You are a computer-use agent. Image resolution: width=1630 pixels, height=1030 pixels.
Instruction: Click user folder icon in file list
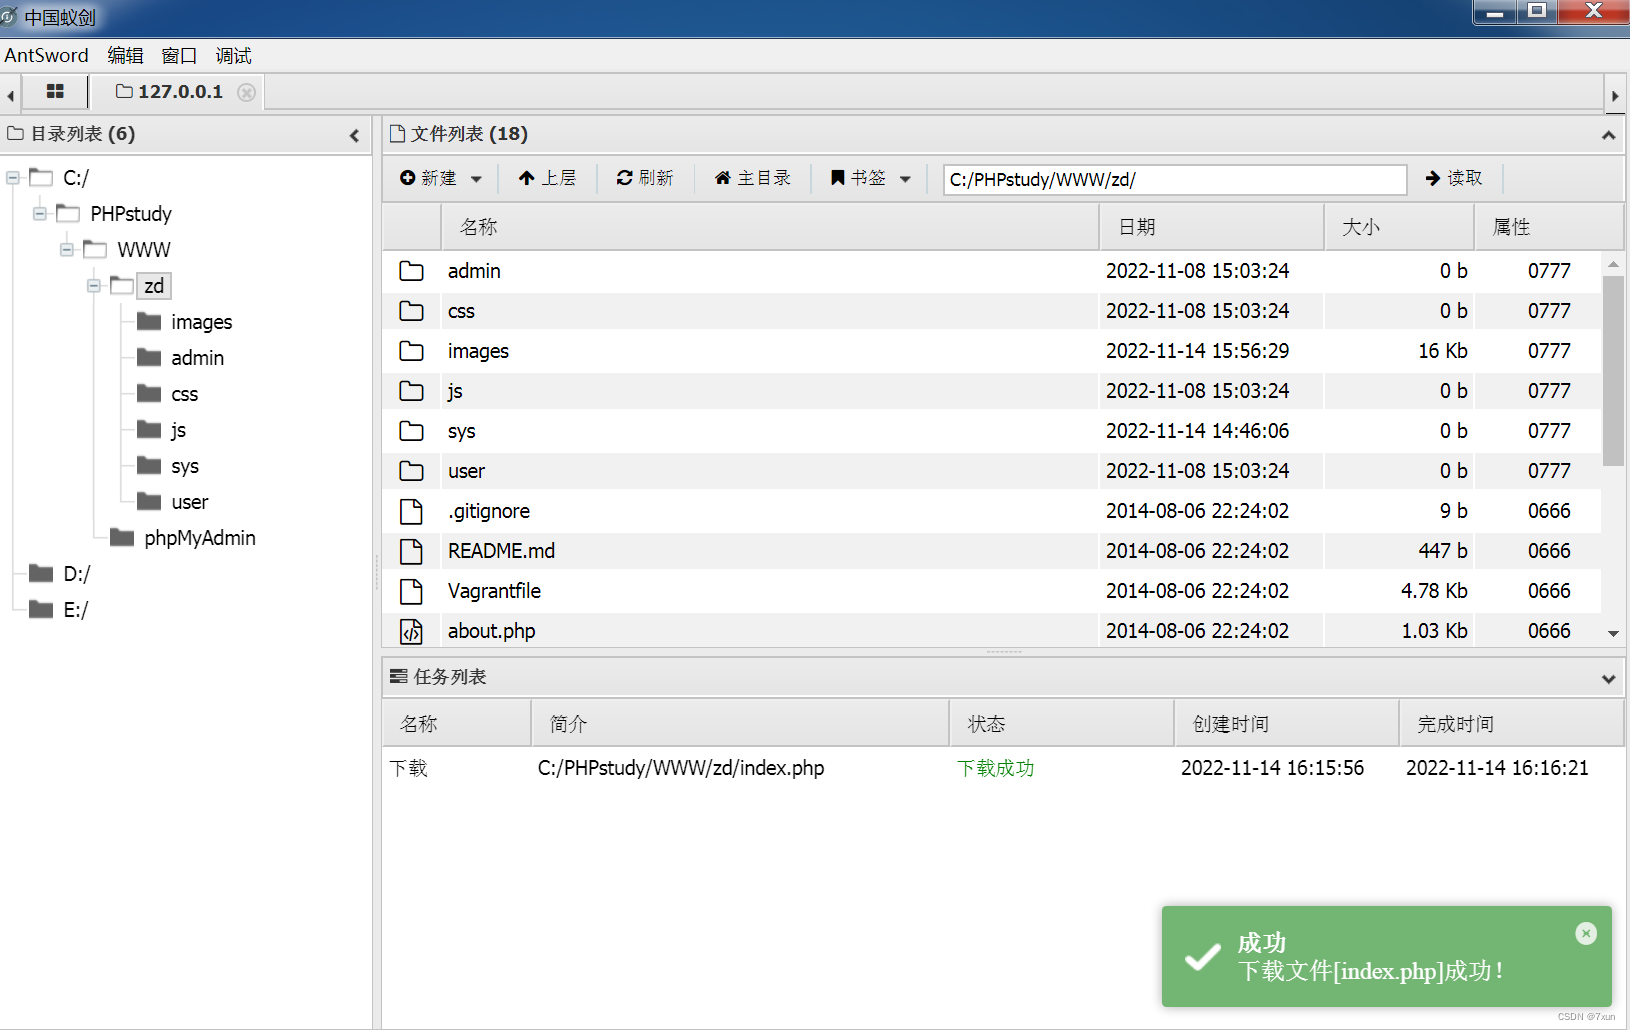pyautogui.click(x=411, y=471)
